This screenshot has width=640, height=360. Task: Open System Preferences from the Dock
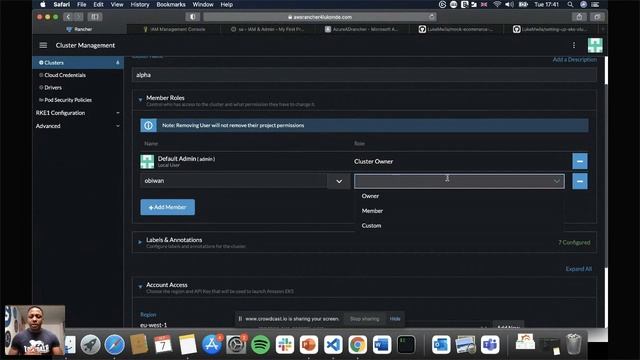pyautogui.click(x=236, y=345)
